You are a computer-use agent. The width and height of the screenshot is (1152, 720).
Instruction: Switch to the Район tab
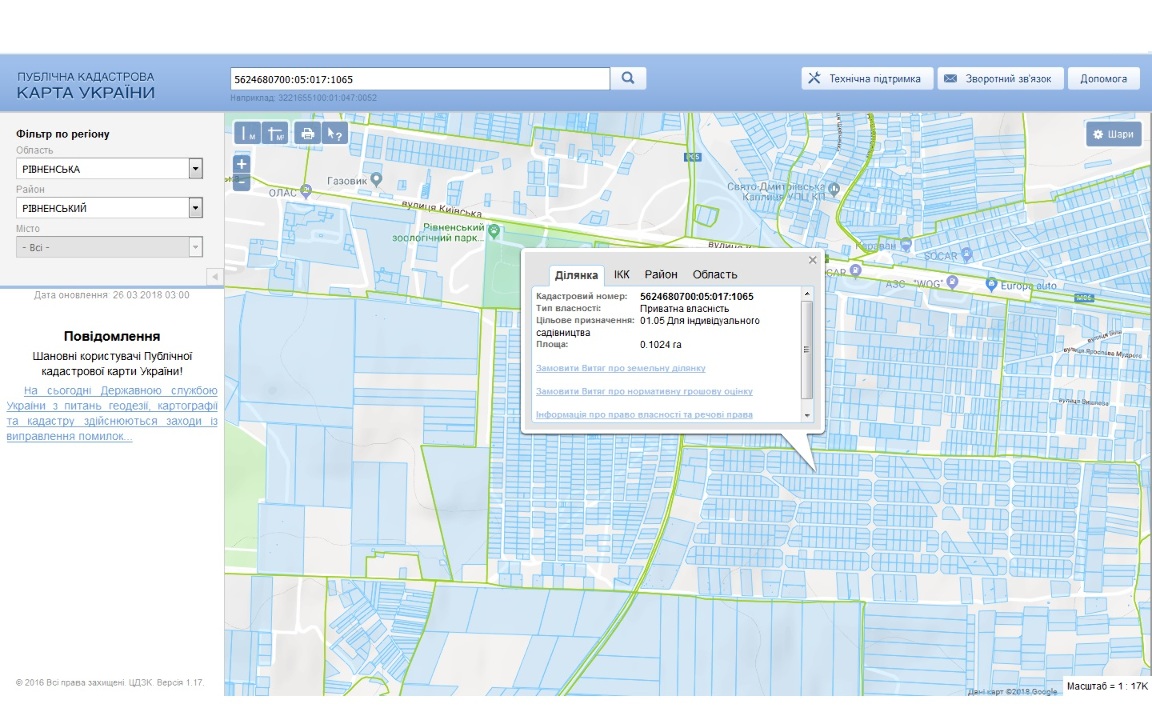click(660, 274)
